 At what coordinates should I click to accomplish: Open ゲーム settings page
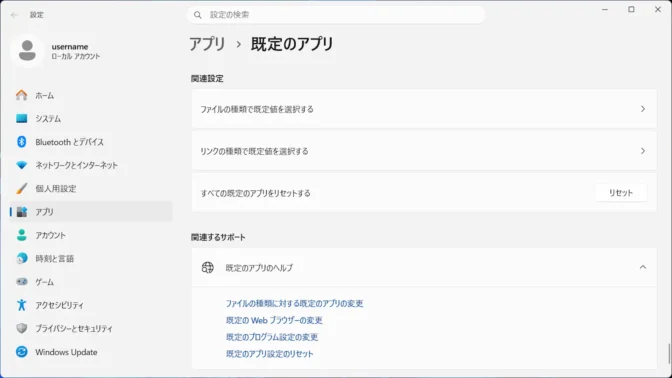point(91,282)
